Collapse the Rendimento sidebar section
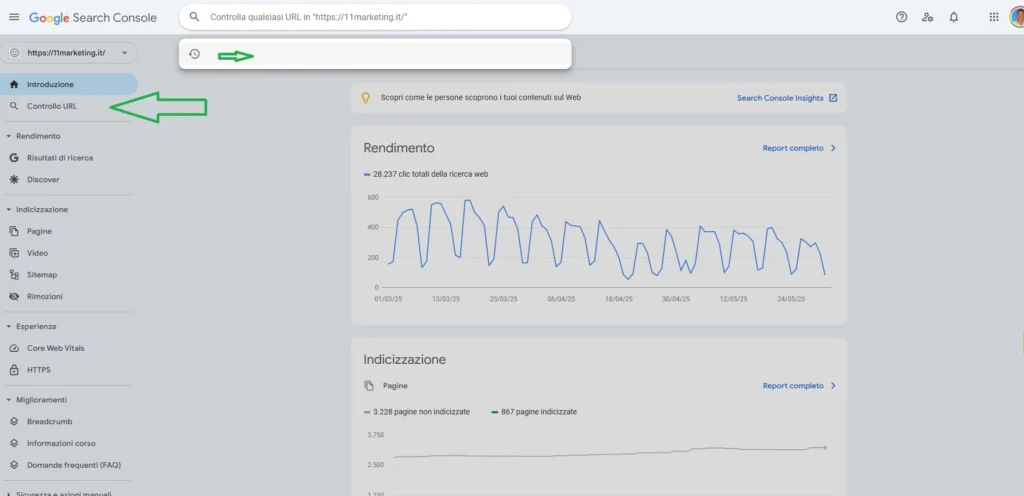The width and height of the screenshot is (1024, 496). click(x=9, y=136)
